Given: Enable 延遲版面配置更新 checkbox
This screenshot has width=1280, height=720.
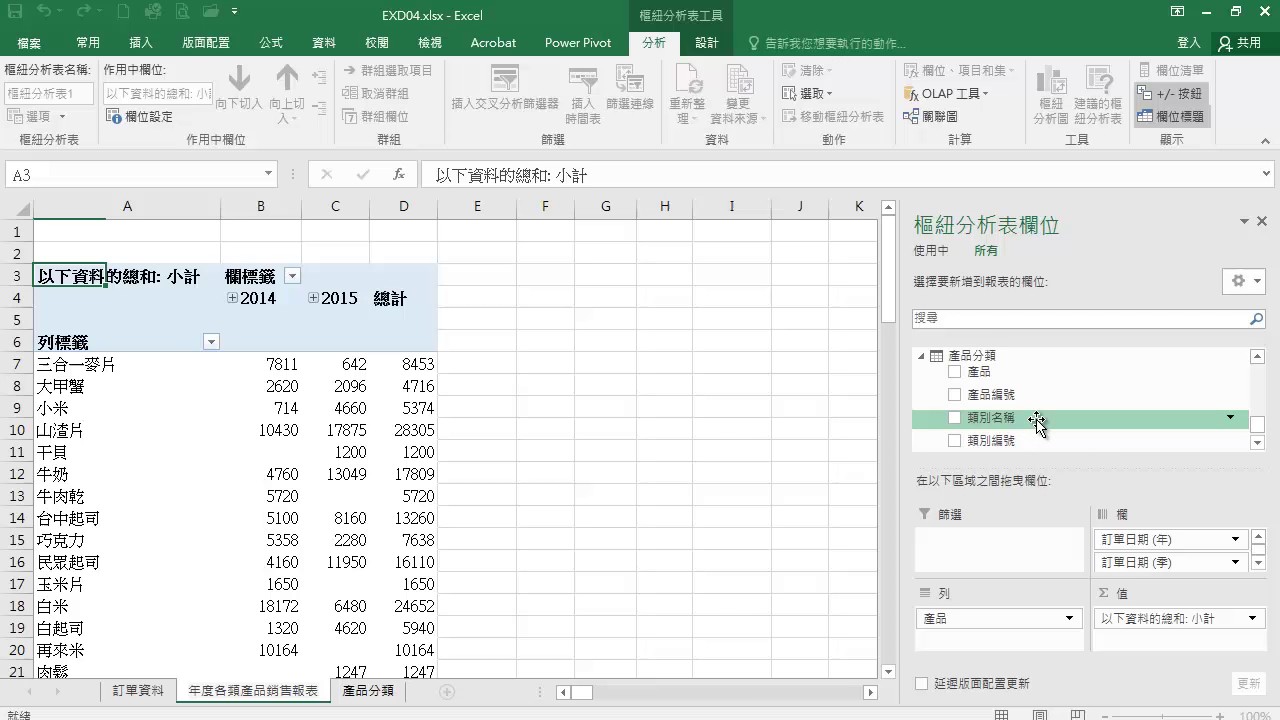Looking at the screenshot, I should coord(922,684).
